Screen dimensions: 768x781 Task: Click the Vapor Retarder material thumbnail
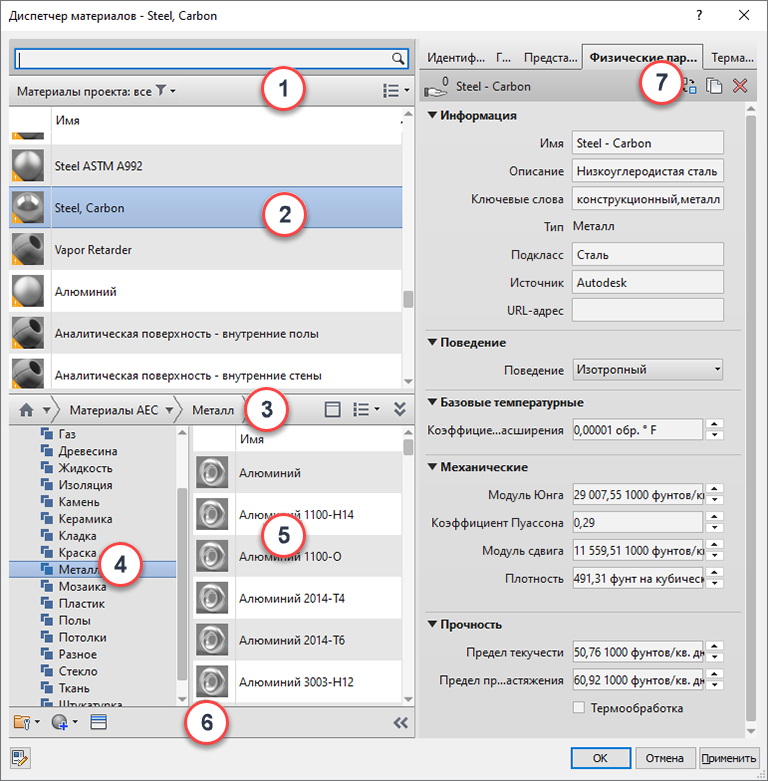[x=28, y=250]
